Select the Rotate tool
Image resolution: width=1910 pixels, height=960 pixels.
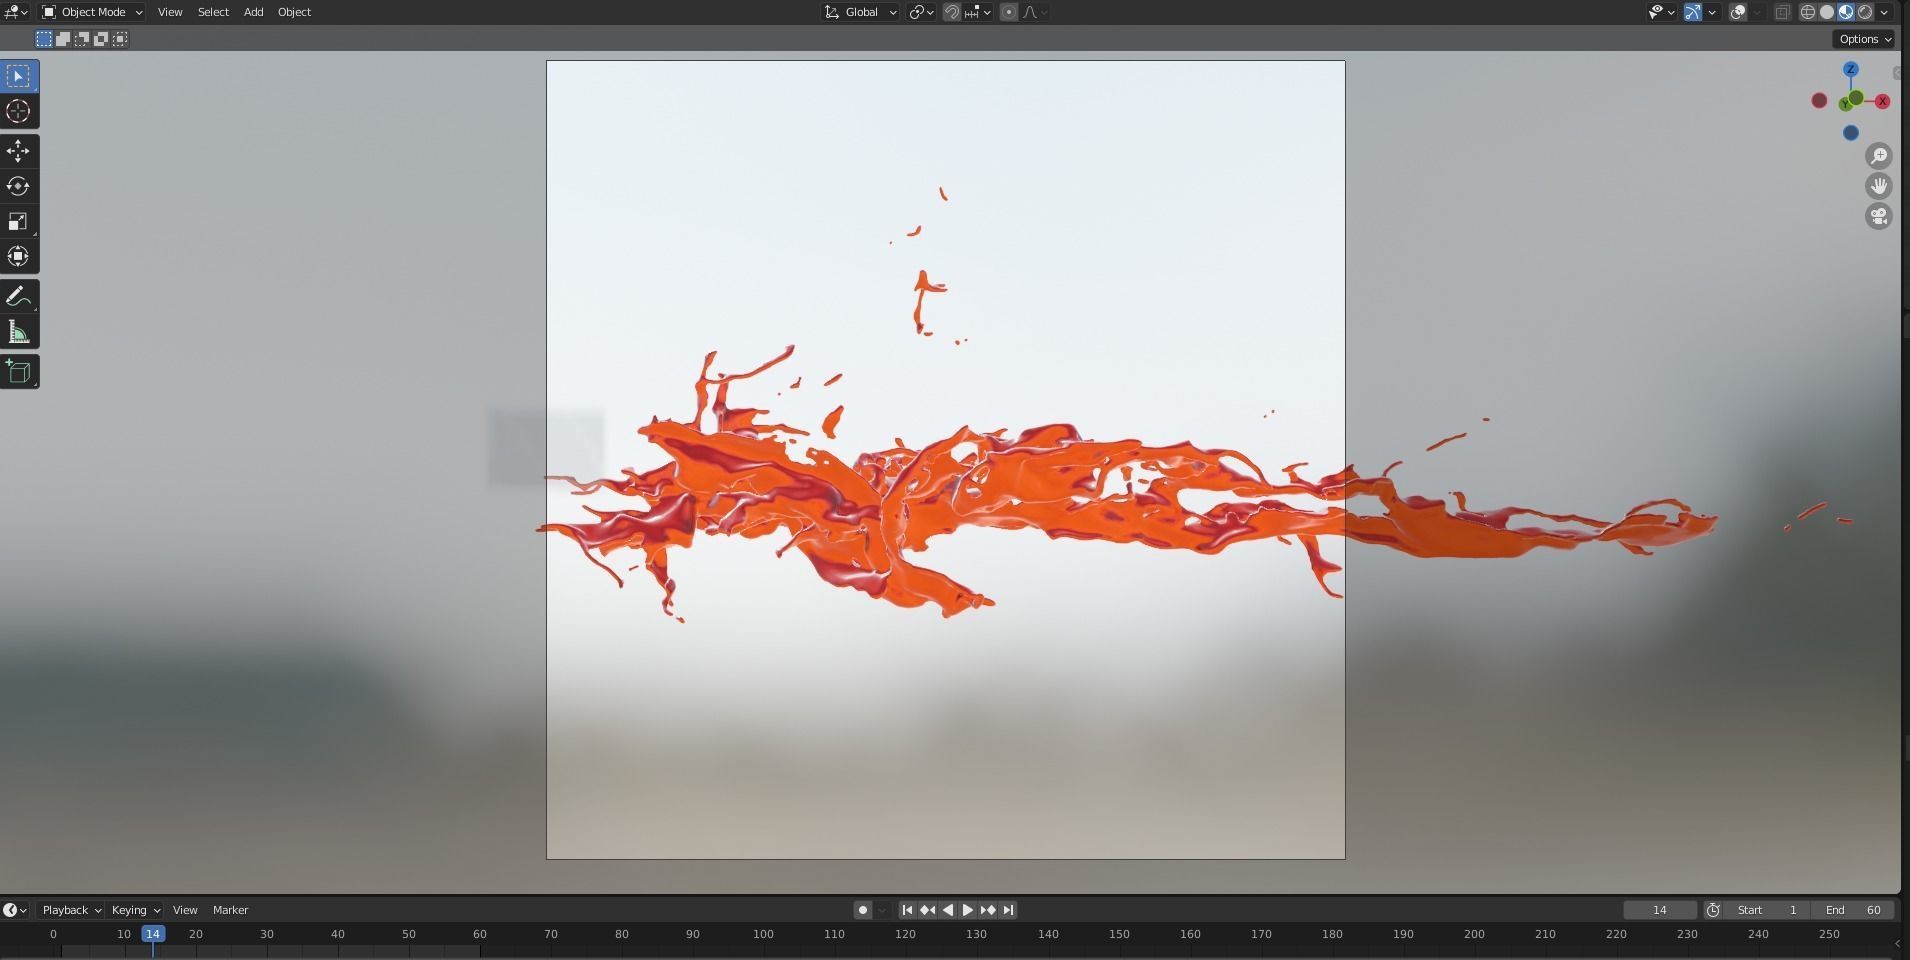click(x=19, y=186)
